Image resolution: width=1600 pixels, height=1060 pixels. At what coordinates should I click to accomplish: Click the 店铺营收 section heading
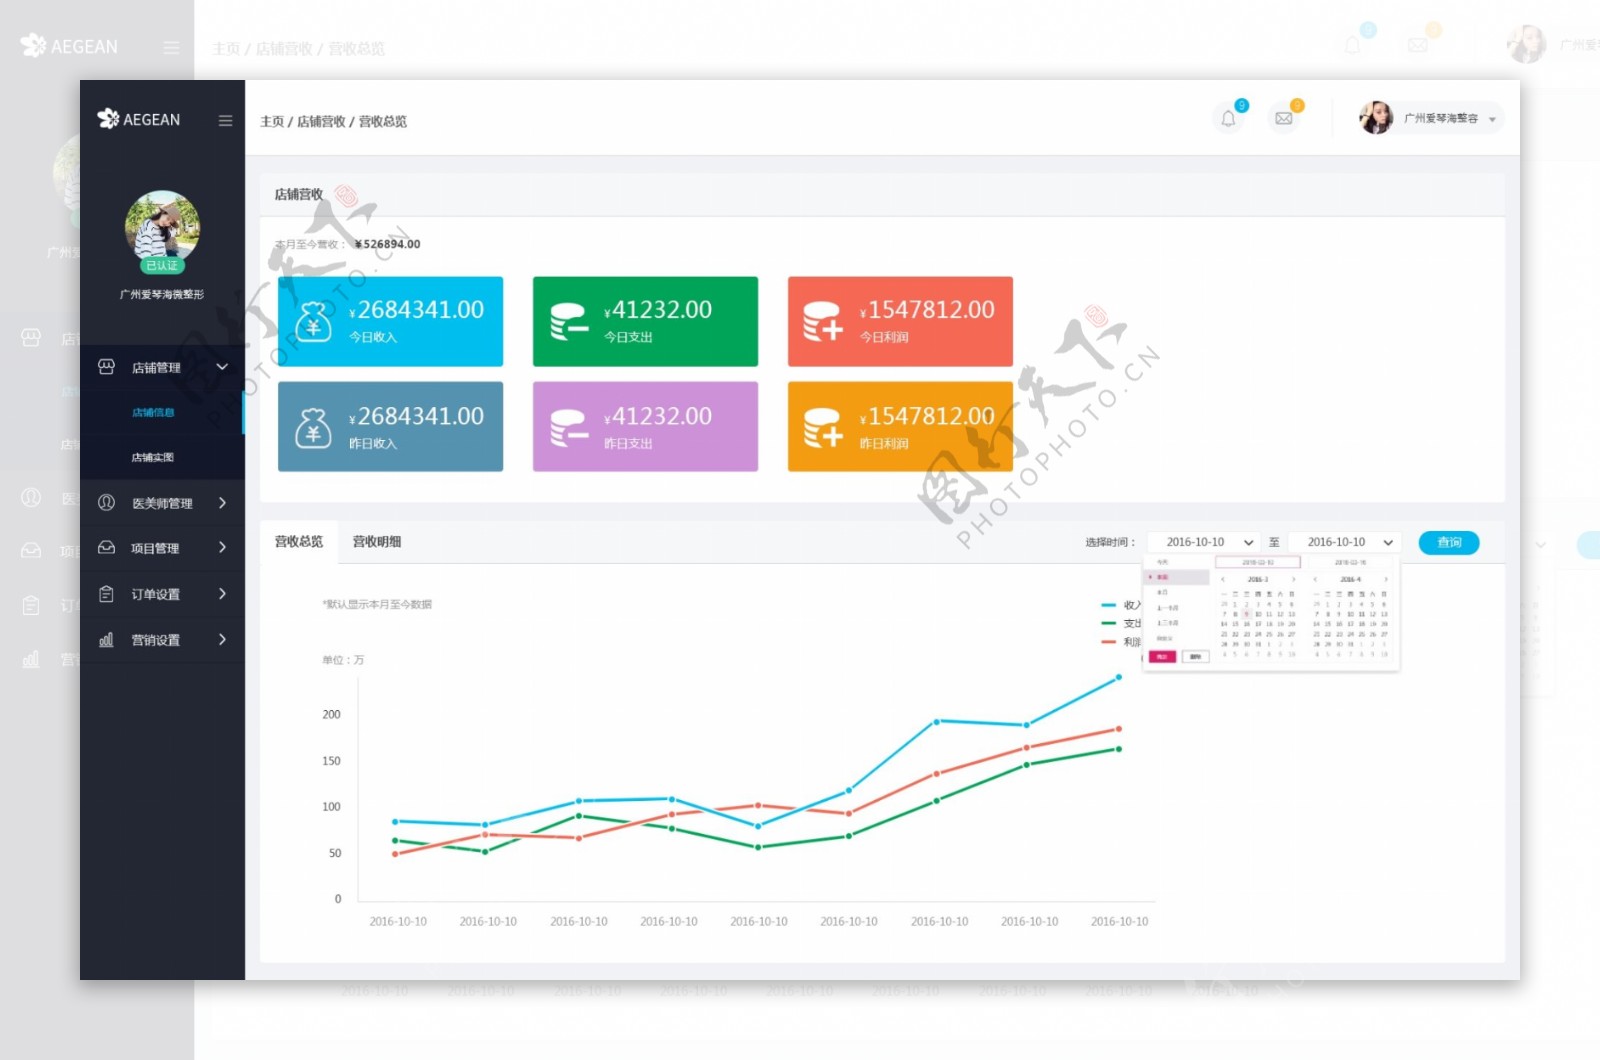299,194
